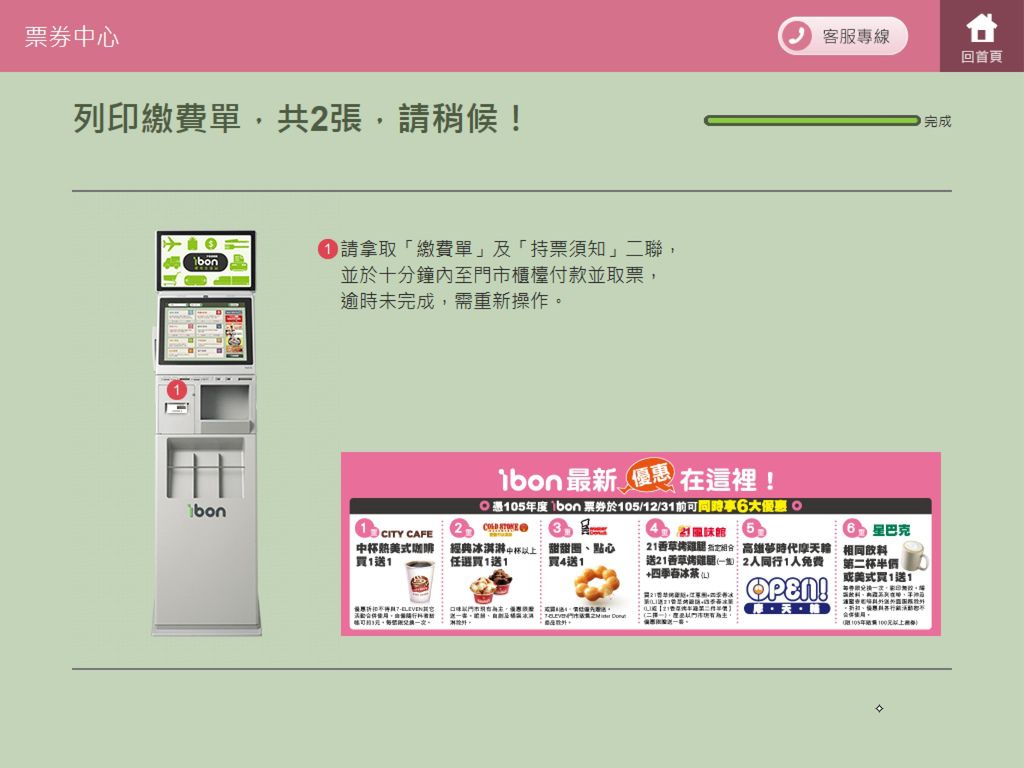Open the CITY CAFE buy-one-get-one offer

coord(396,572)
